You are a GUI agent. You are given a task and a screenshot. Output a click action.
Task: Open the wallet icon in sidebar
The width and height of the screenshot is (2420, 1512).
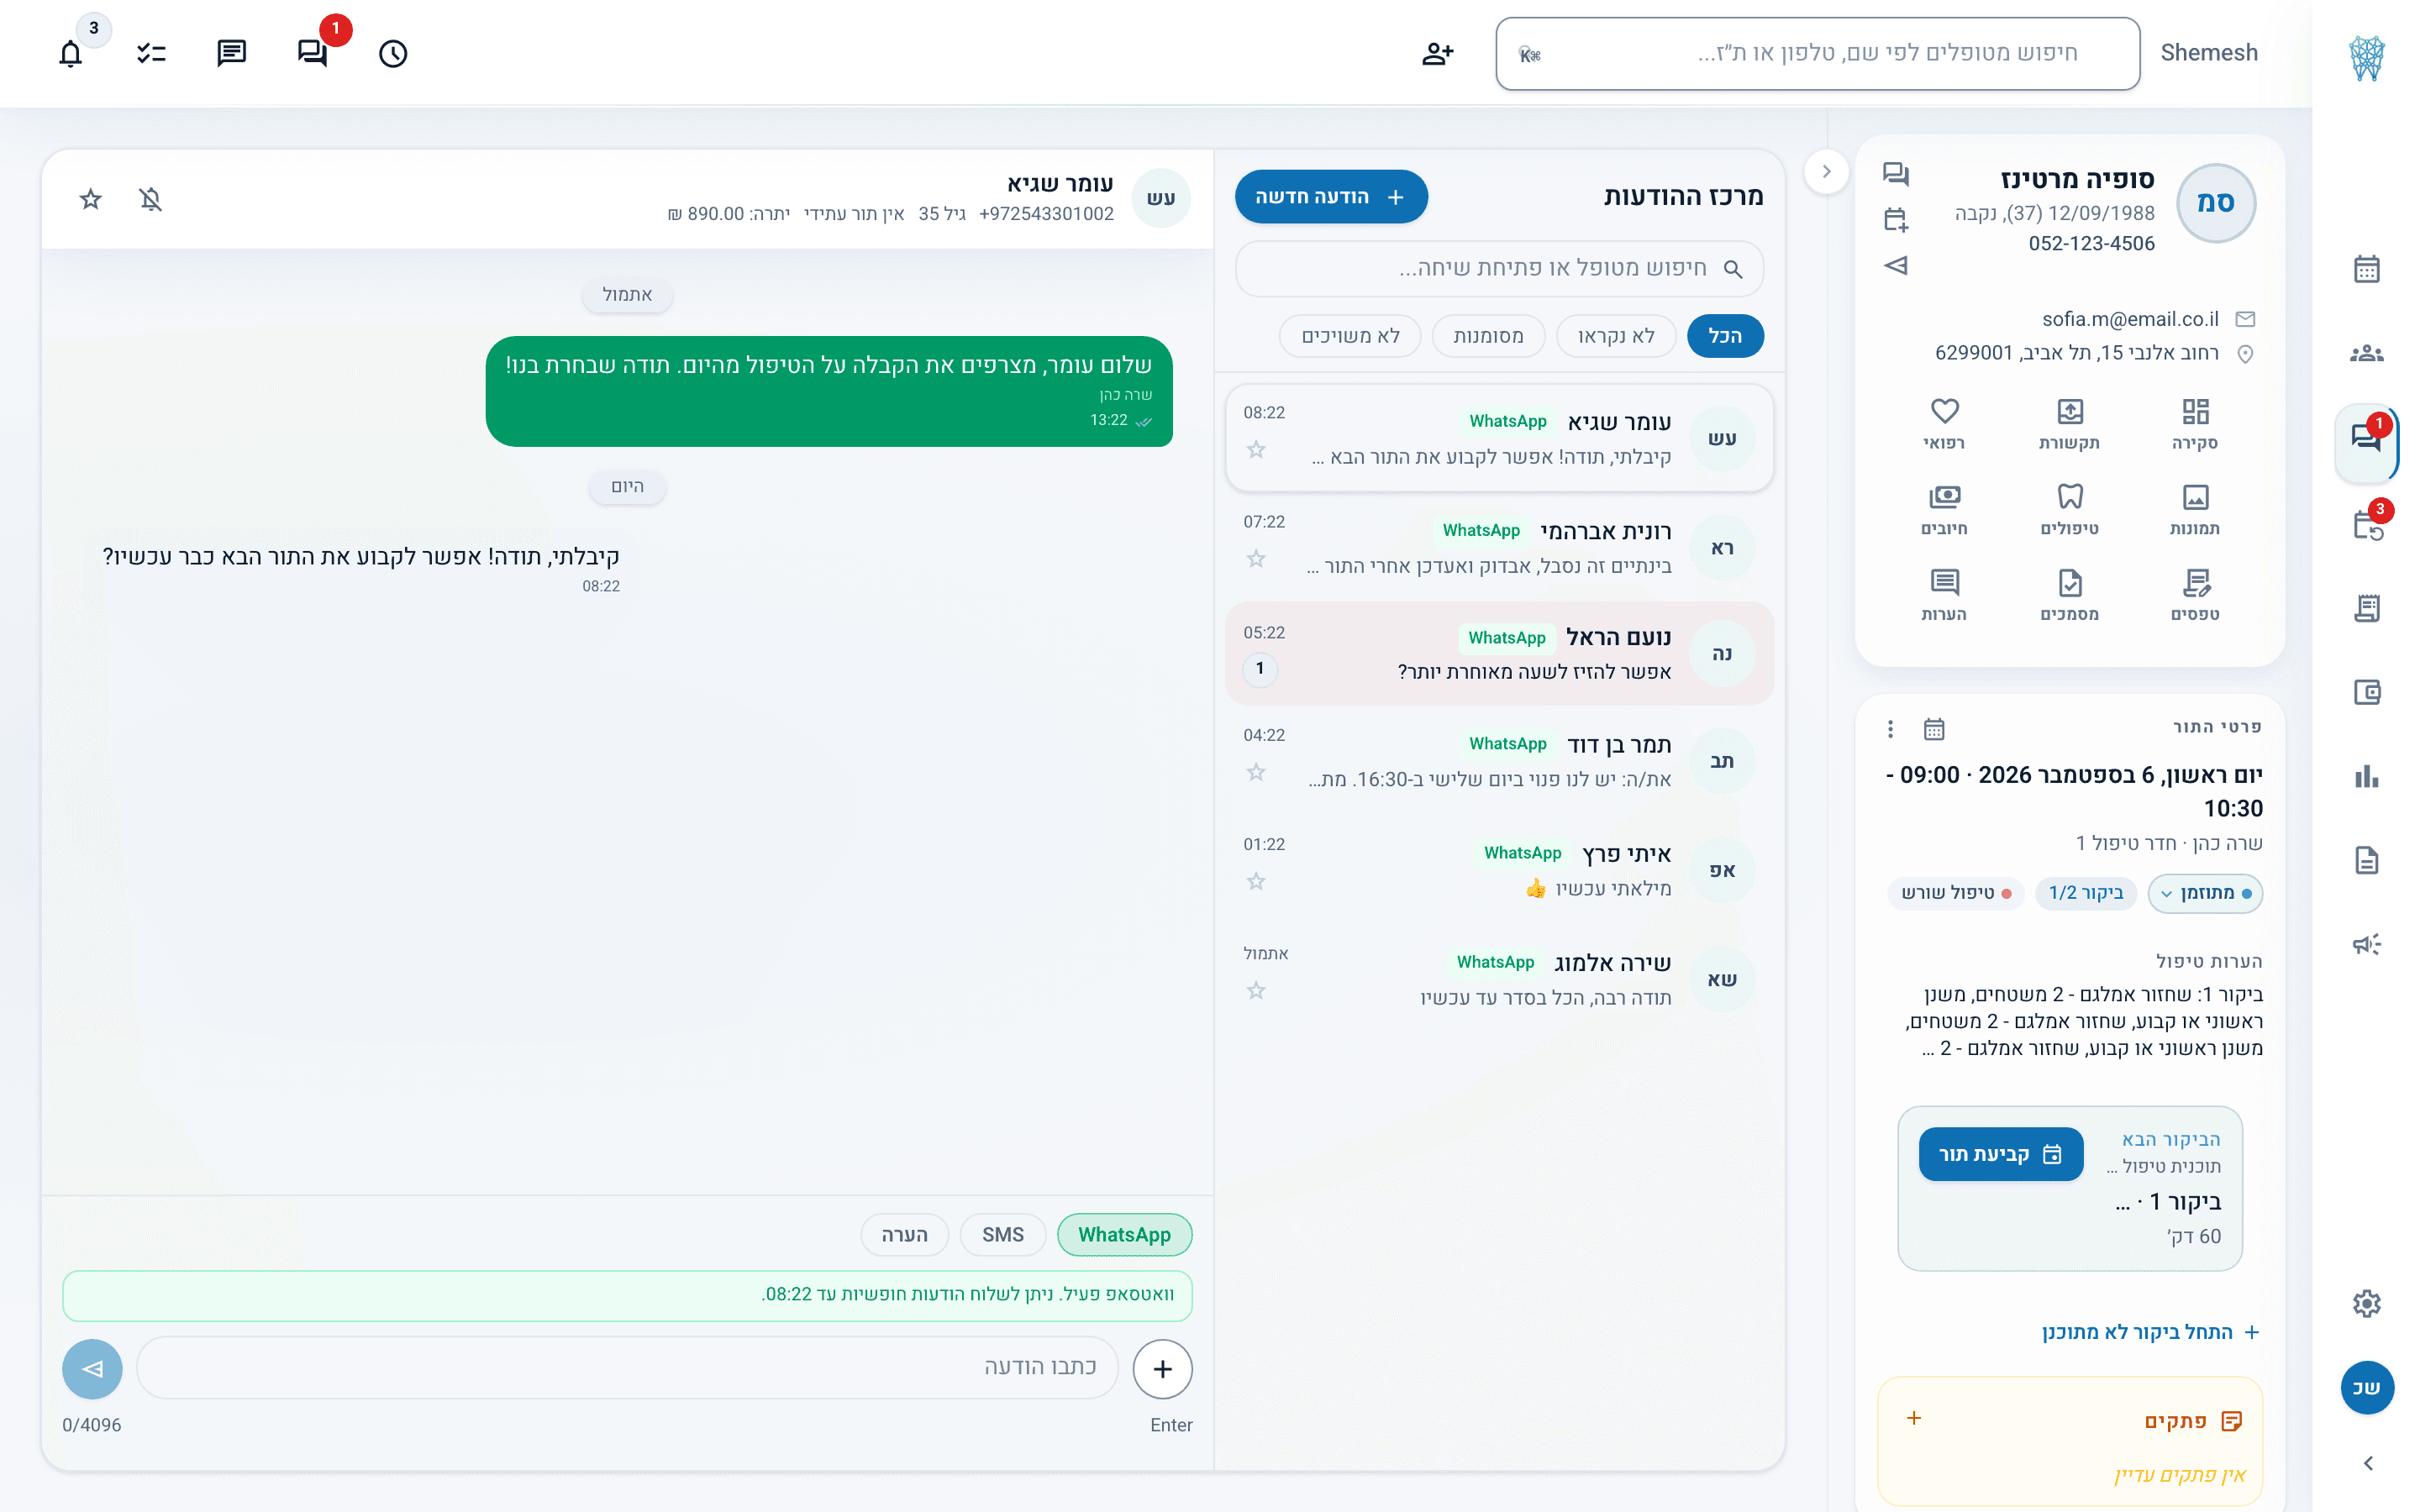click(x=2366, y=692)
